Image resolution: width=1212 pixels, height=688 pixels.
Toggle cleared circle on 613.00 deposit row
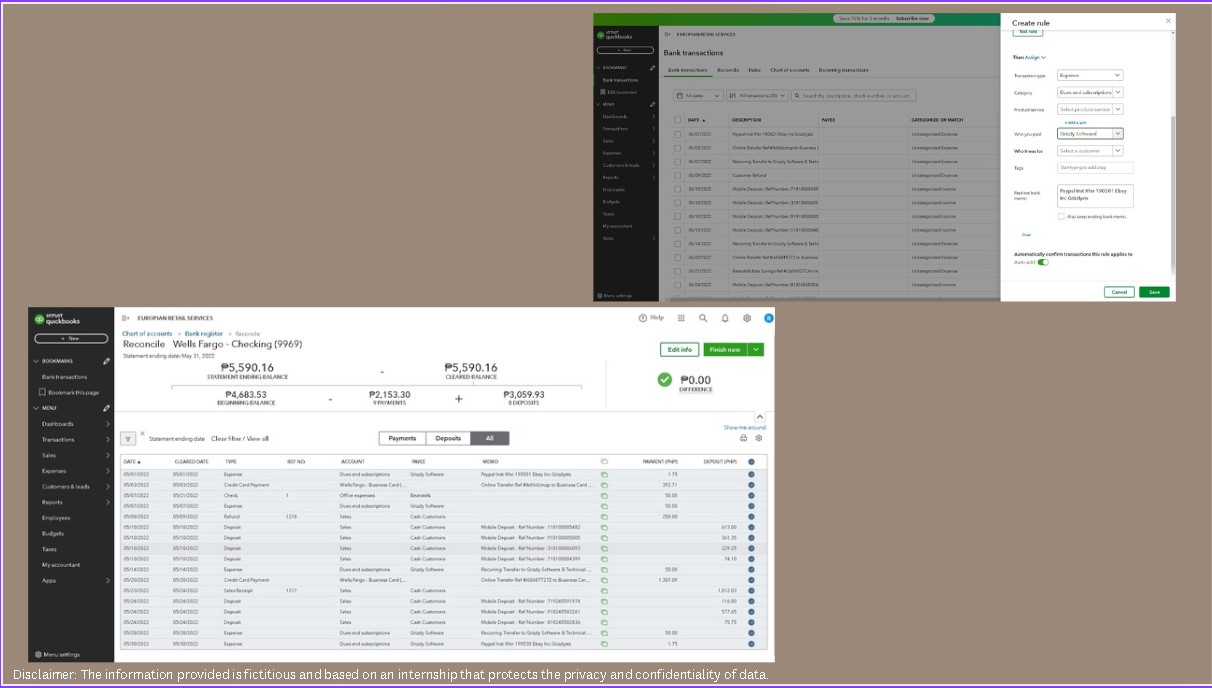coord(751,527)
